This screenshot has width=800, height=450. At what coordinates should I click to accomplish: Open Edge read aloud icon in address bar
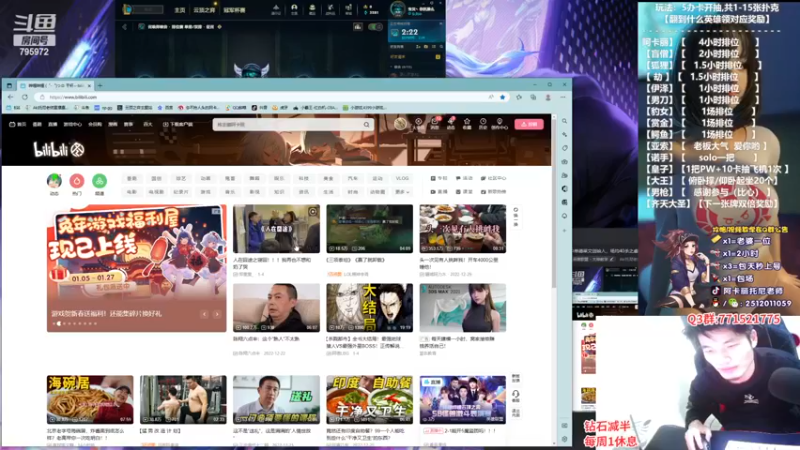[x=491, y=97]
